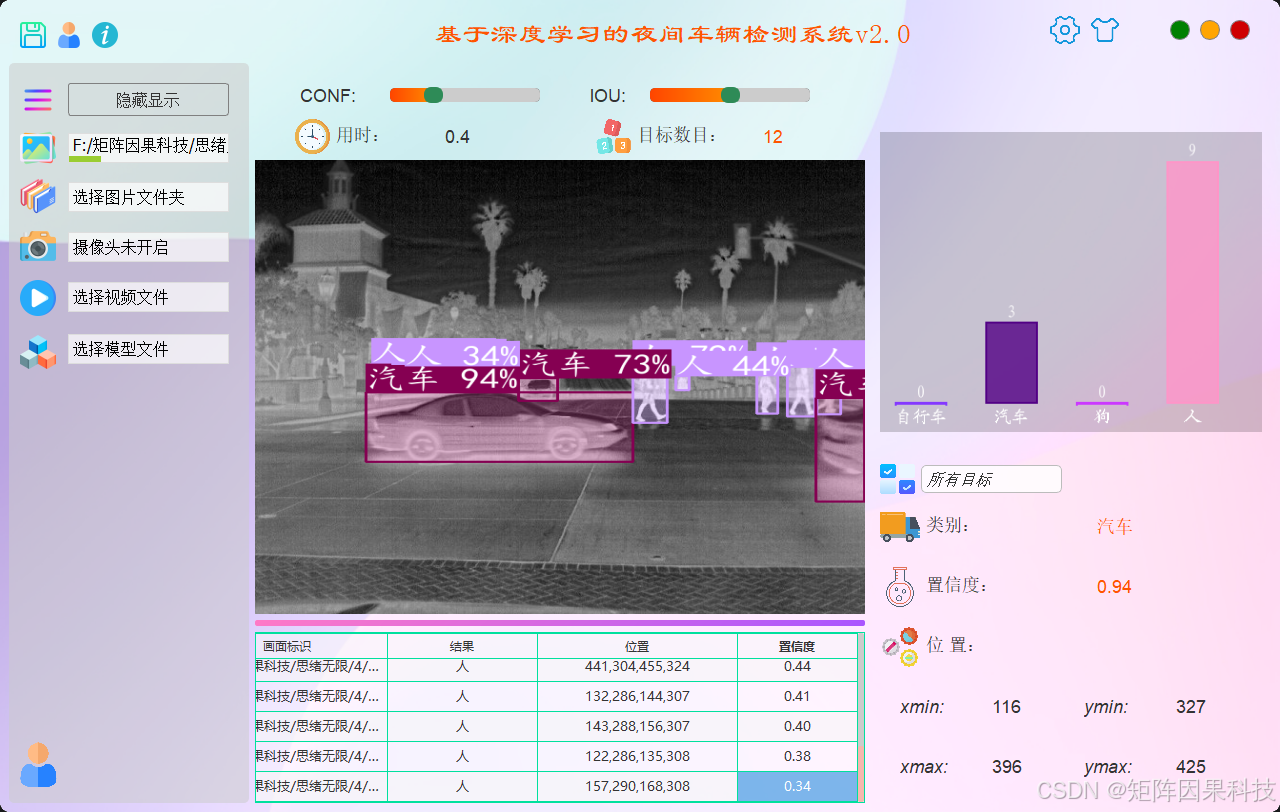
Task: Select the 0.40 confidence cell
Action: click(797, 726)
